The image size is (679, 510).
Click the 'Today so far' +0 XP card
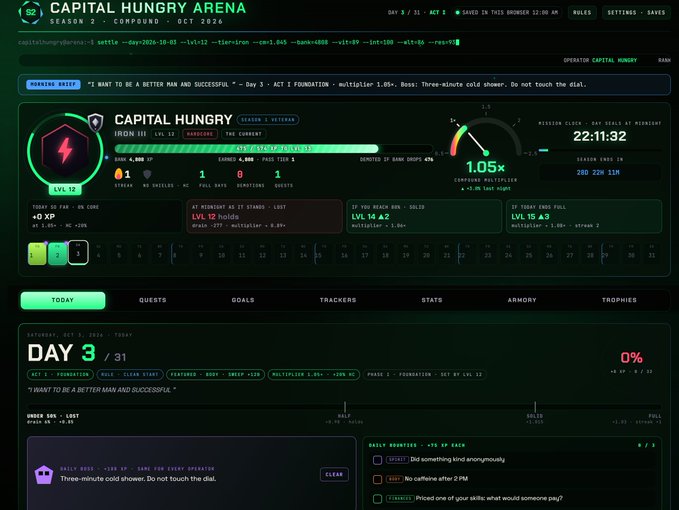104,216
